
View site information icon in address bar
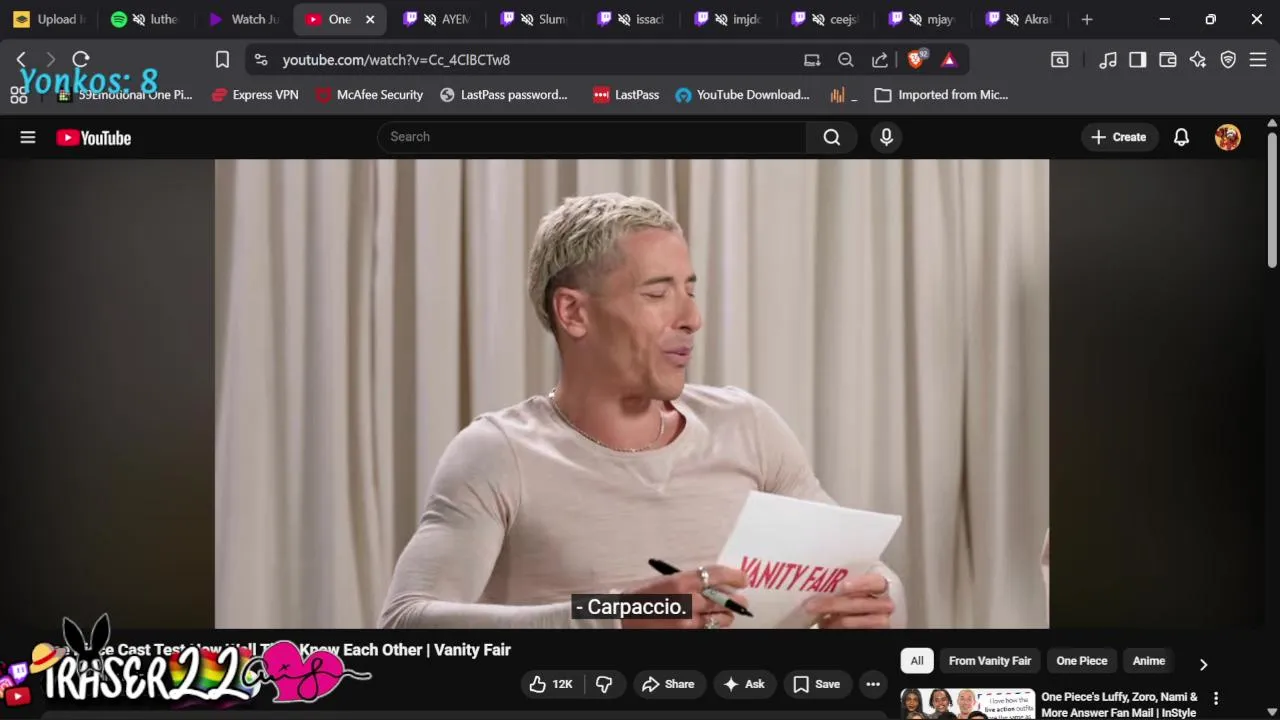point(261,60)
